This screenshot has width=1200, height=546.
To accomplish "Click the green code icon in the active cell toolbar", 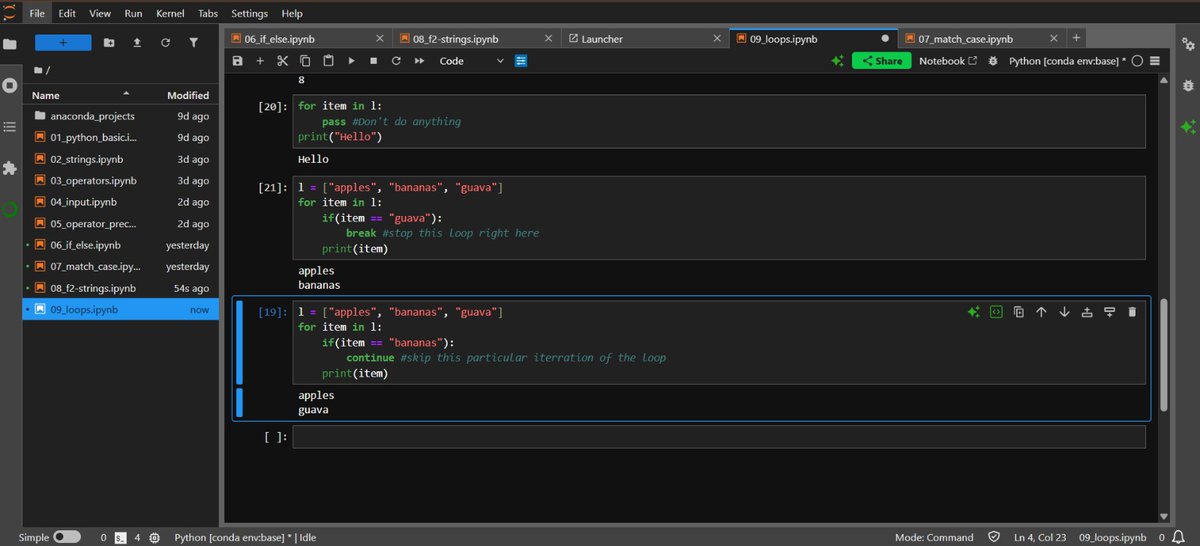I will click(x=996, y=312).
